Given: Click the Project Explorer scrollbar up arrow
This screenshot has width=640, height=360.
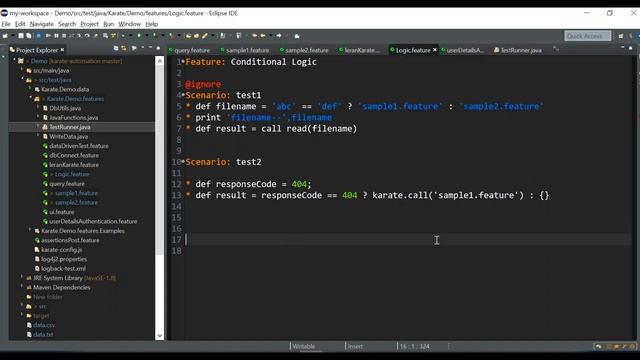Looking at the screenshot, I should pyautogui.click(x=160, y=61).
